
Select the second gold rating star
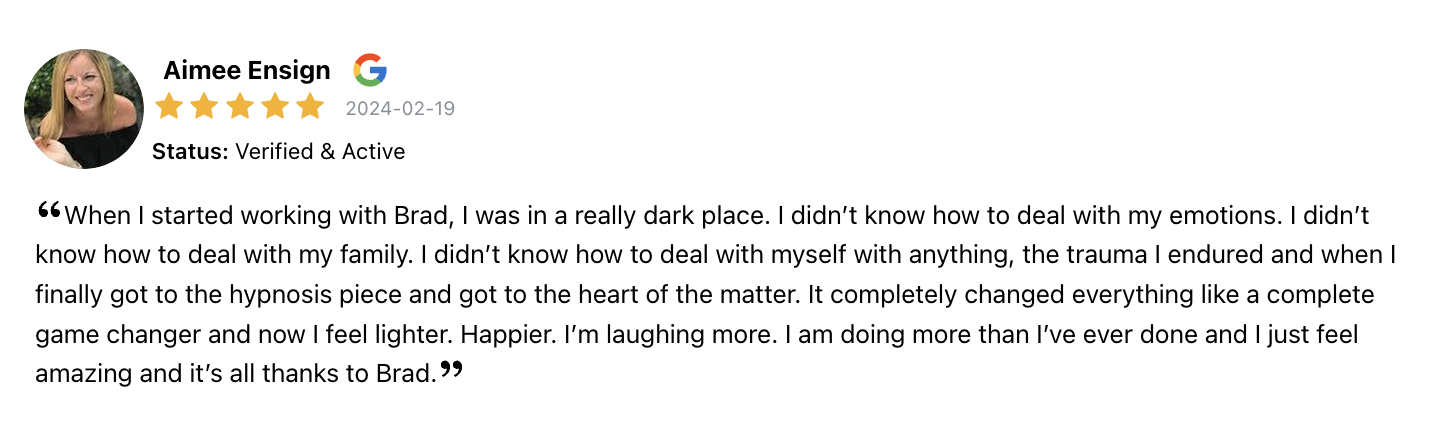pyautogui.click(x=204, y=106)
